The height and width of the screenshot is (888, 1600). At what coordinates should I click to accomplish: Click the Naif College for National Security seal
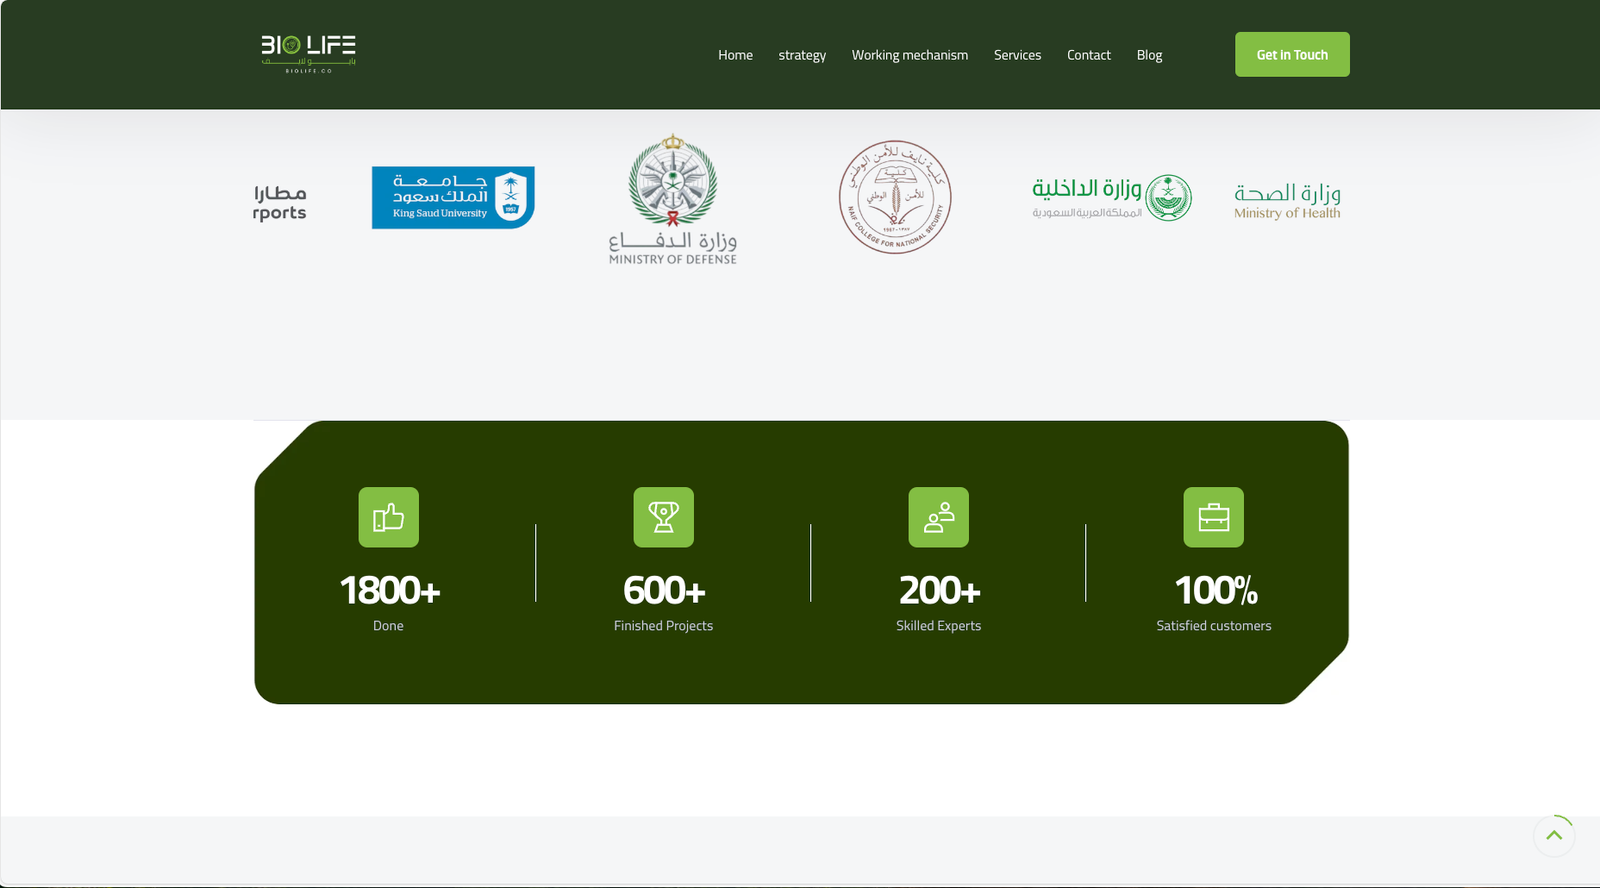click(x=895, y=197)
